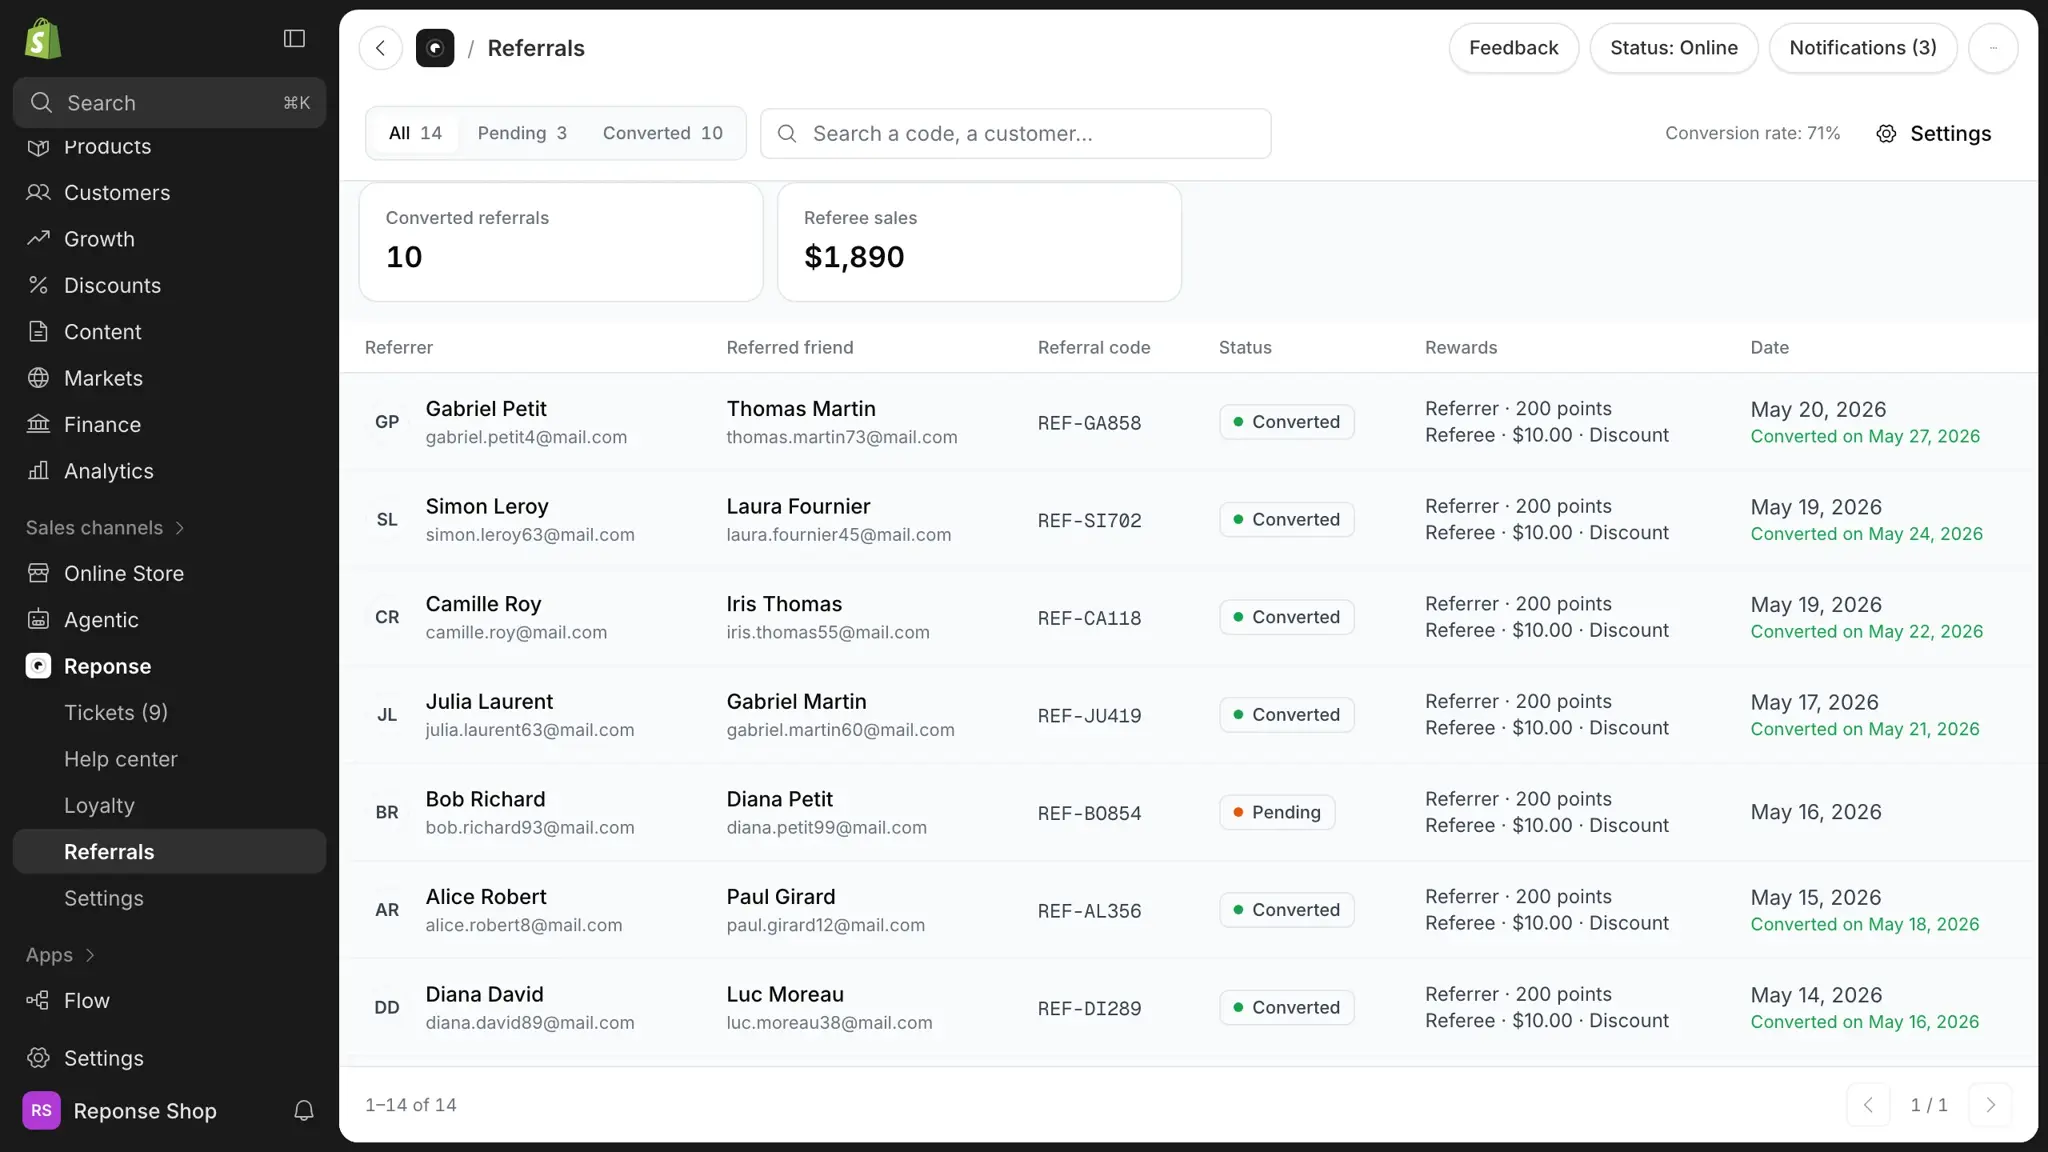Focus the sidebar Search field
This screenshot has width=2048, height=1152.
click(169, 103)
